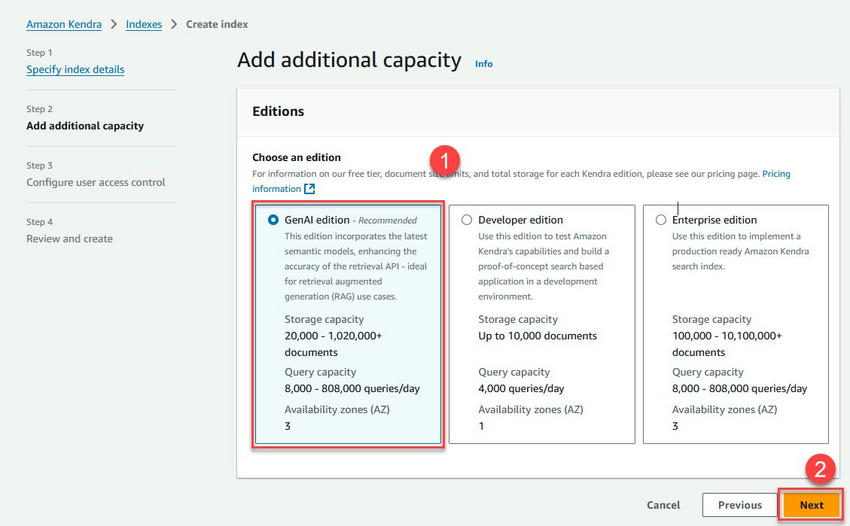Click the Previous button
This screenshot has height=526, width=850.
(x=739, y=505)
